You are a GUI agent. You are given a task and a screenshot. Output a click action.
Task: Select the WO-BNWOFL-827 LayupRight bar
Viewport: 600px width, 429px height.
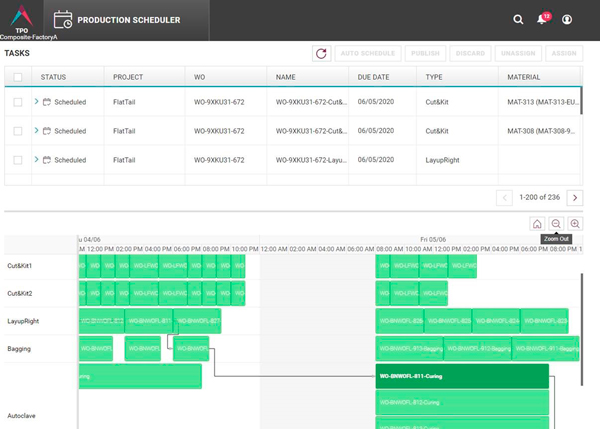197,321
